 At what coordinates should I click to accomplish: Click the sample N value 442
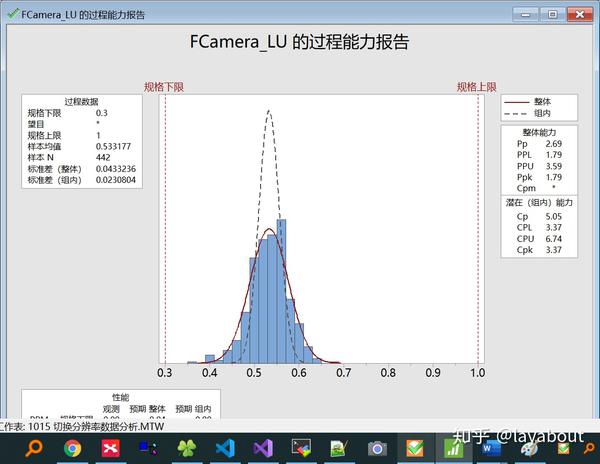[103, 158]
